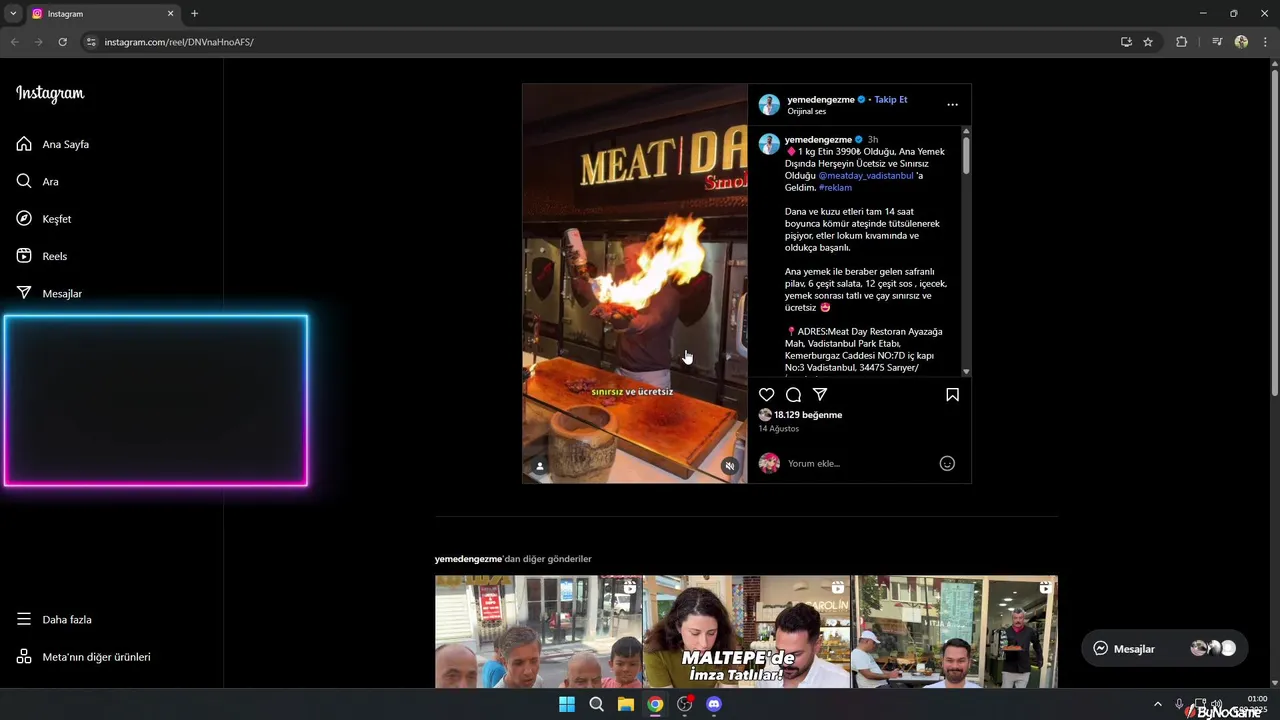Viewport: 1280px width, 720px height.
Task: Open the Chrome media control icon
Action: point(1216,42)
